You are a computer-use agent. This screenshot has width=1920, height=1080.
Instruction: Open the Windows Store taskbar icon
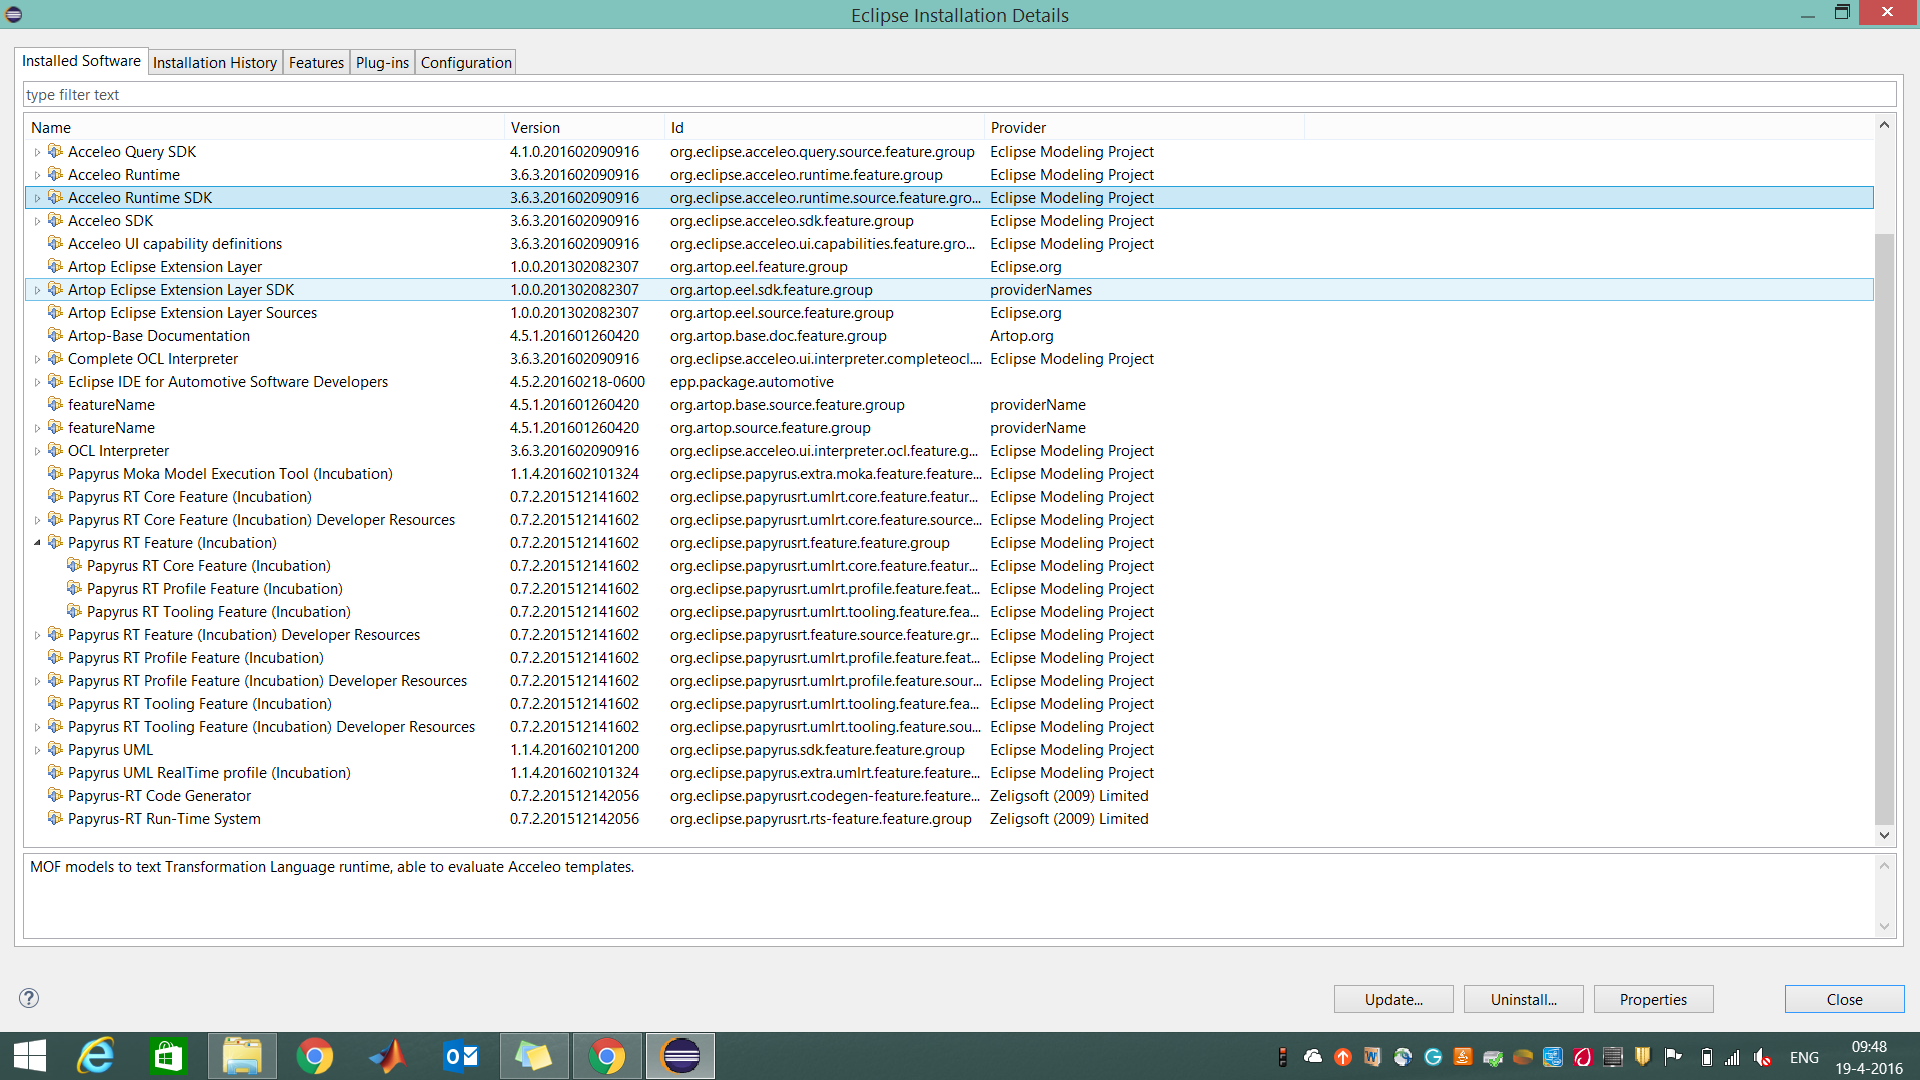coord(168,1056)
